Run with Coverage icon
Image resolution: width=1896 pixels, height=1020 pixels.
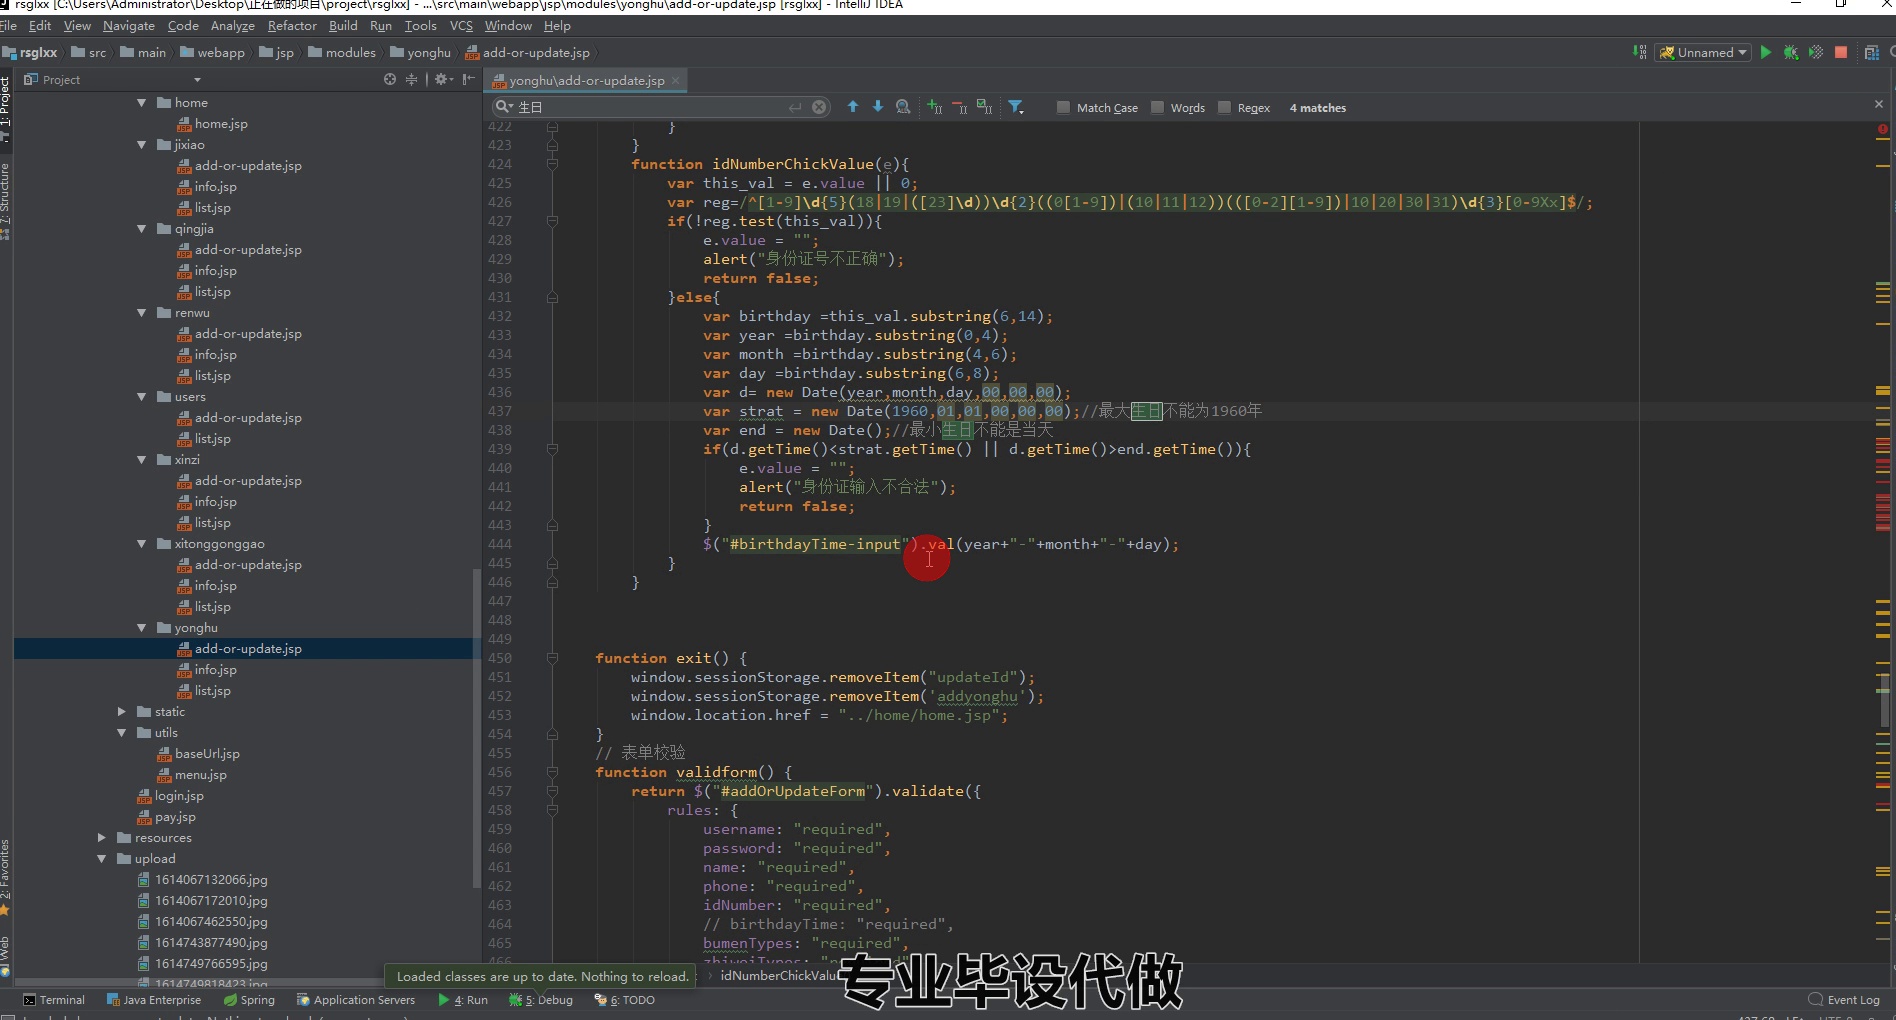pos(1816,52)
